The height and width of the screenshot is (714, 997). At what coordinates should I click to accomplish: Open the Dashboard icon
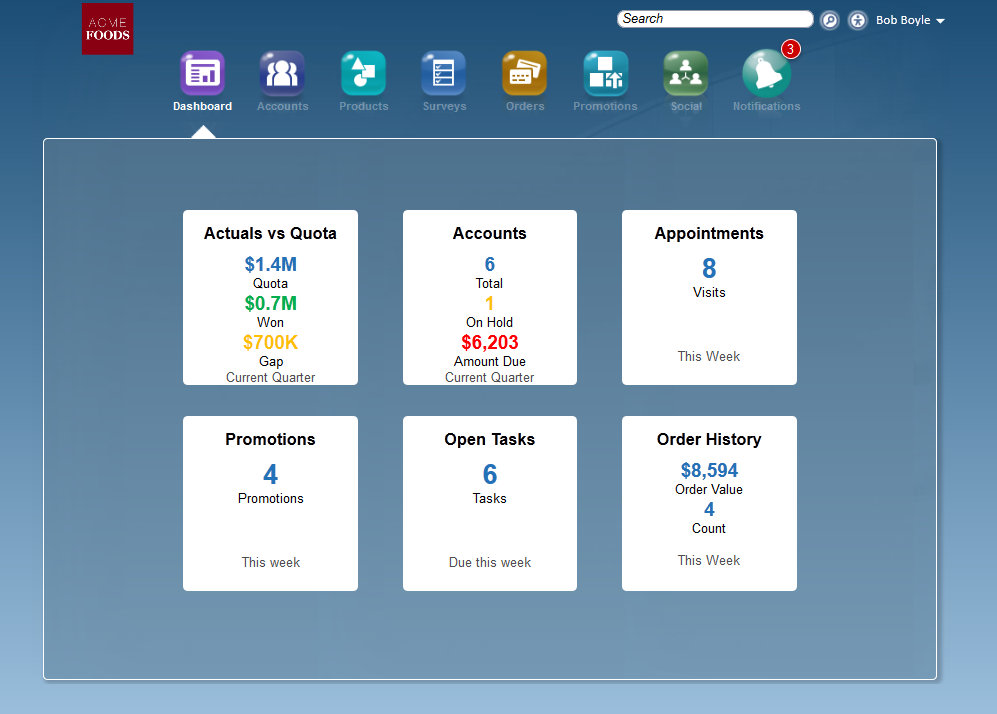[202, 72]
